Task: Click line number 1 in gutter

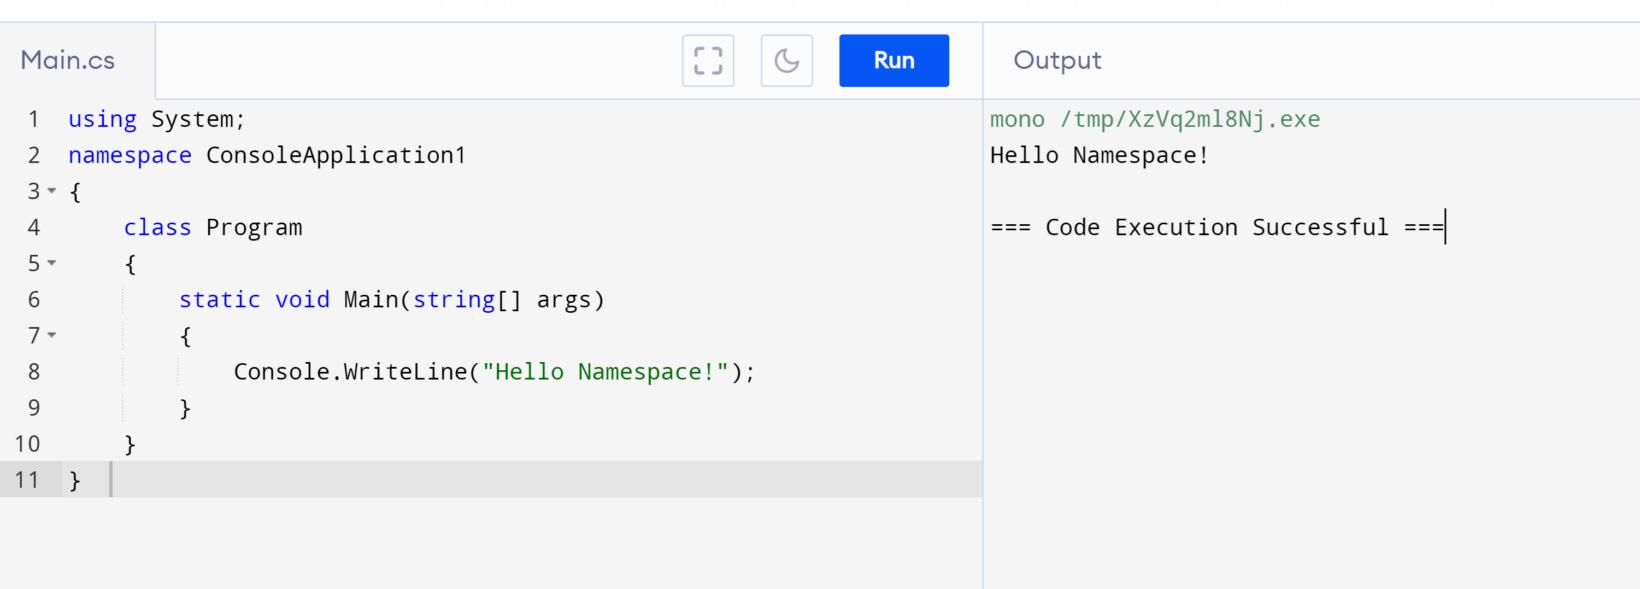Action: pyautogui.click(x=33, y=119)
